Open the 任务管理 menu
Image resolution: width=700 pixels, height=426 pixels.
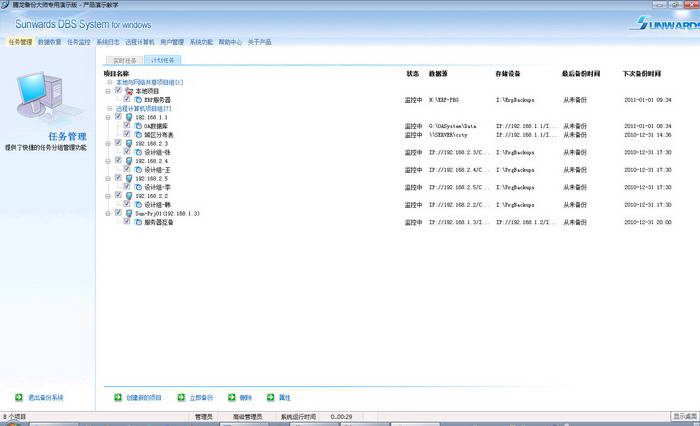click(x=21, y=42)
